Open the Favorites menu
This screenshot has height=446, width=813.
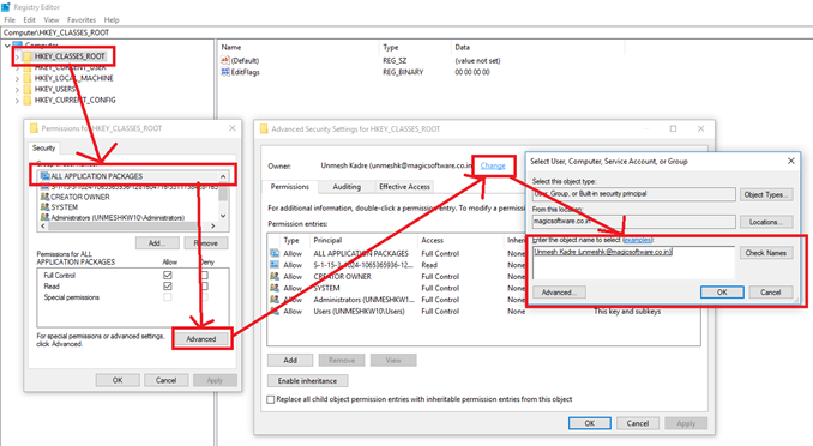[81, 20]
